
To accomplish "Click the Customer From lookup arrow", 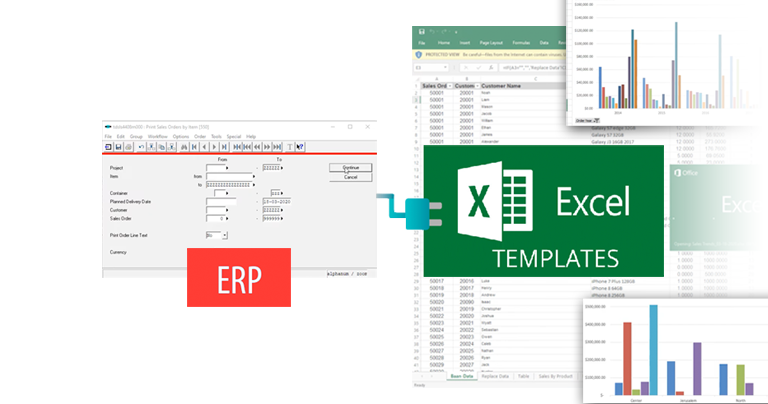I will click(x=227, y=210).
